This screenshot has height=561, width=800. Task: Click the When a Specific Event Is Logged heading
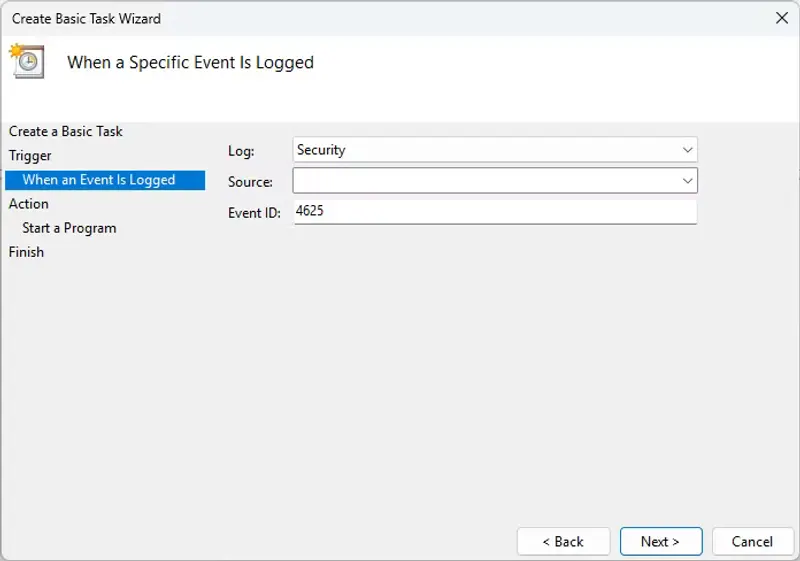click(x=190, y=62)
